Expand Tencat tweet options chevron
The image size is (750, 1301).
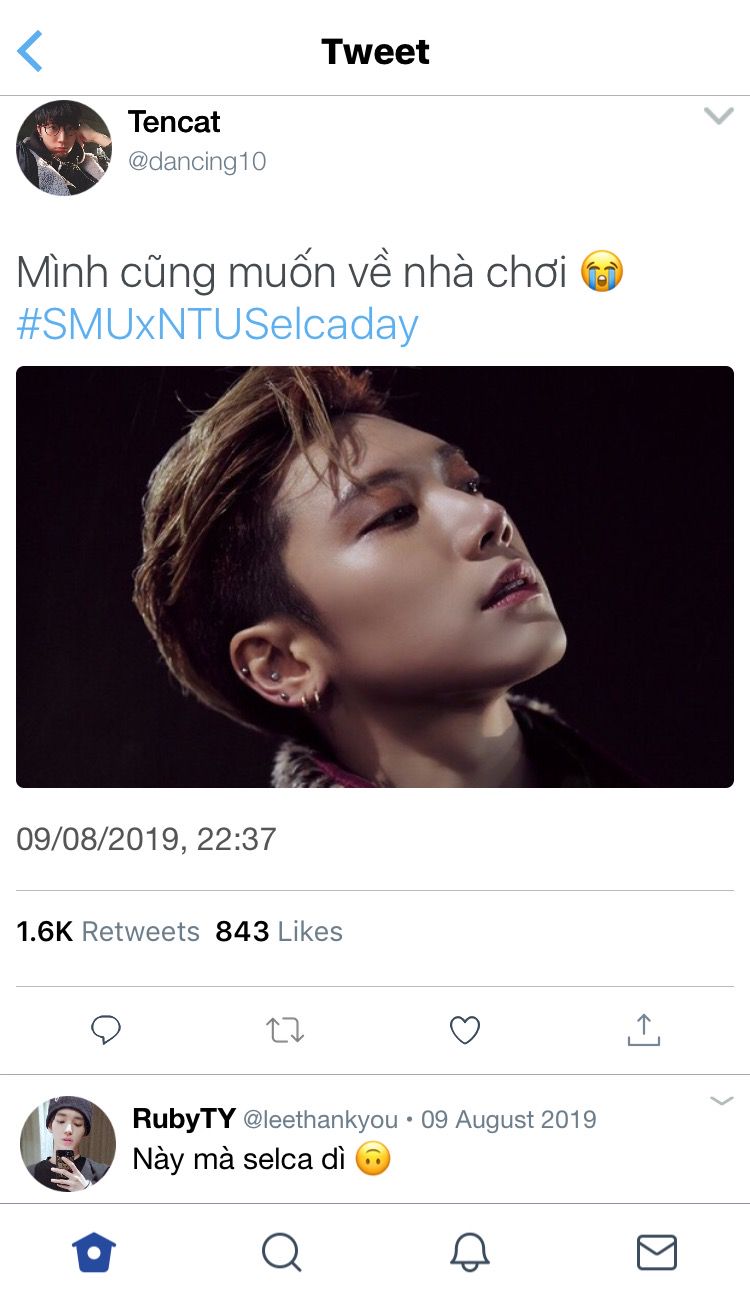point(718,117)
